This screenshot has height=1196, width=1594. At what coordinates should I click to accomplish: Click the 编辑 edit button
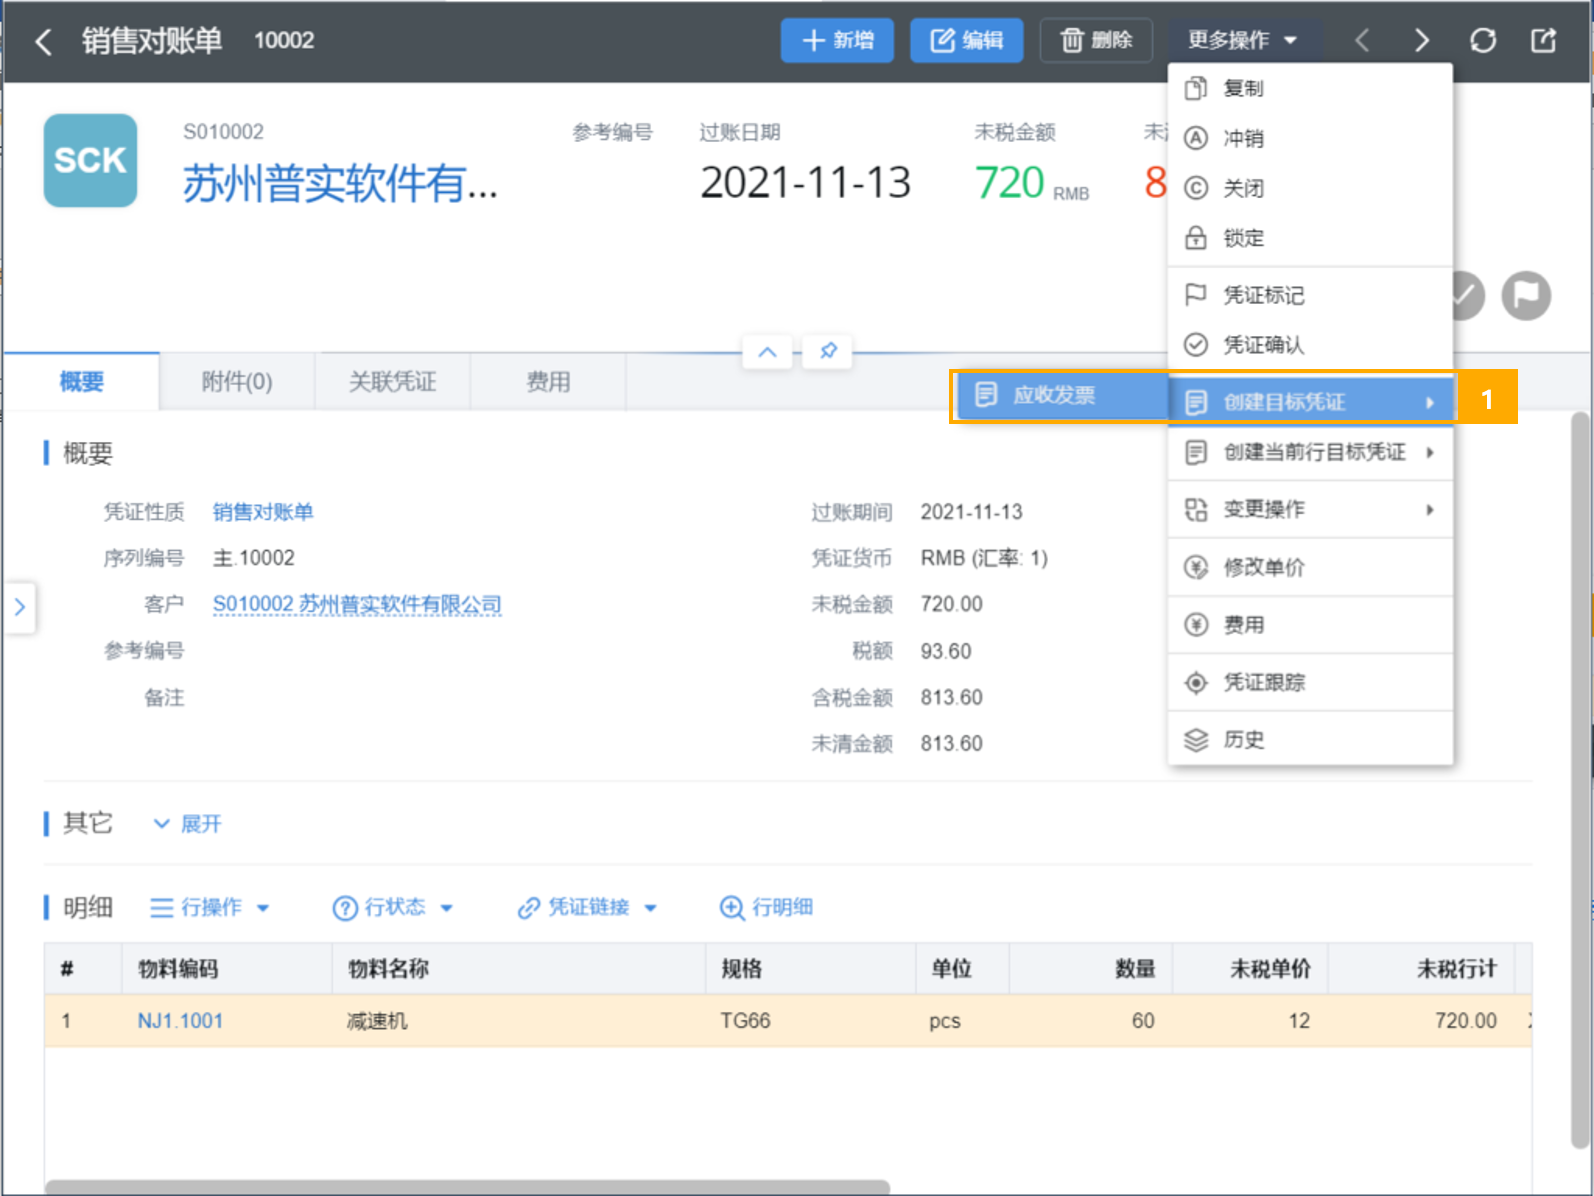966,40
